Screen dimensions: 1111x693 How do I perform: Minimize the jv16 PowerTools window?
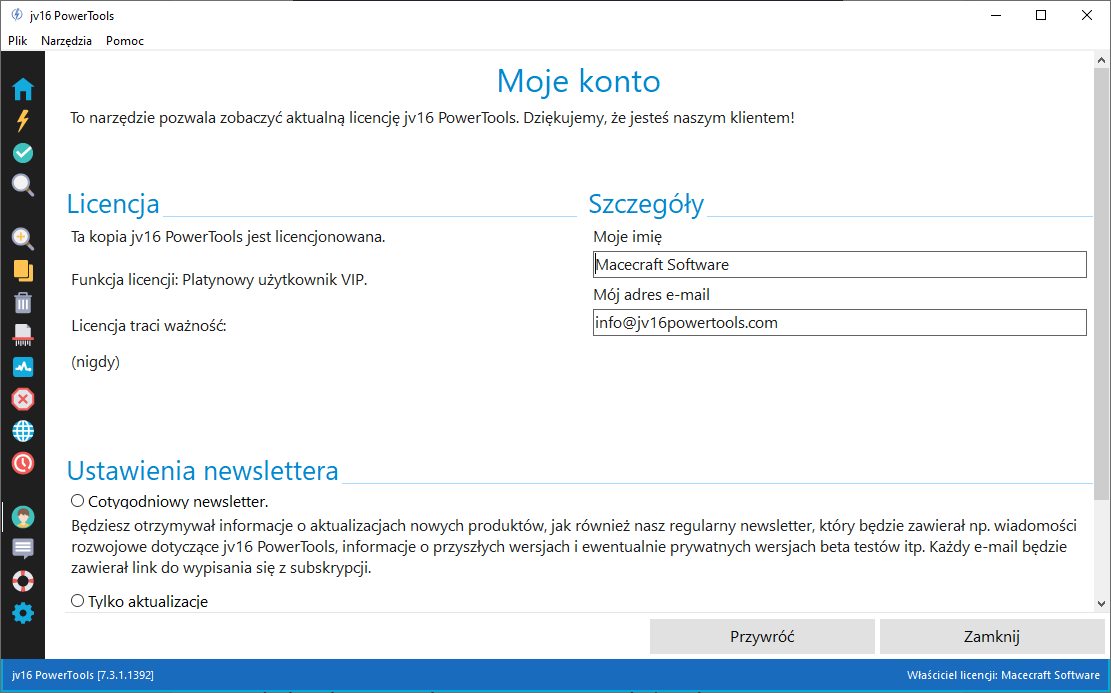click(x=996, y=15)
